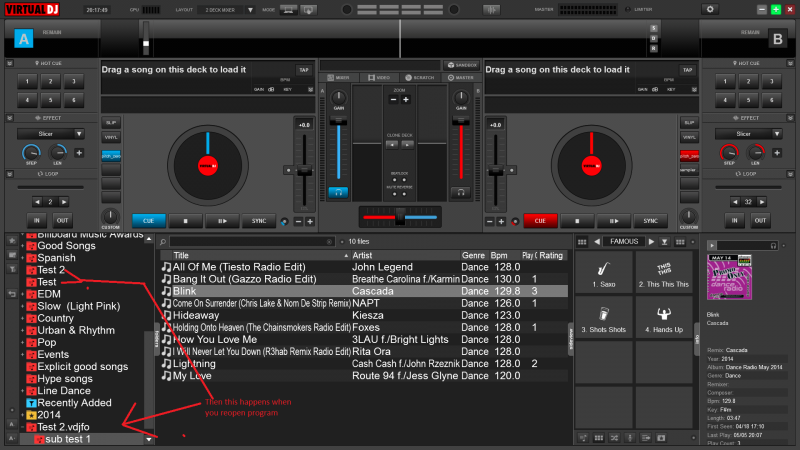Toggle VINYL mode on deck A
This screenshot has height=450, width=800.
(111, 137)
